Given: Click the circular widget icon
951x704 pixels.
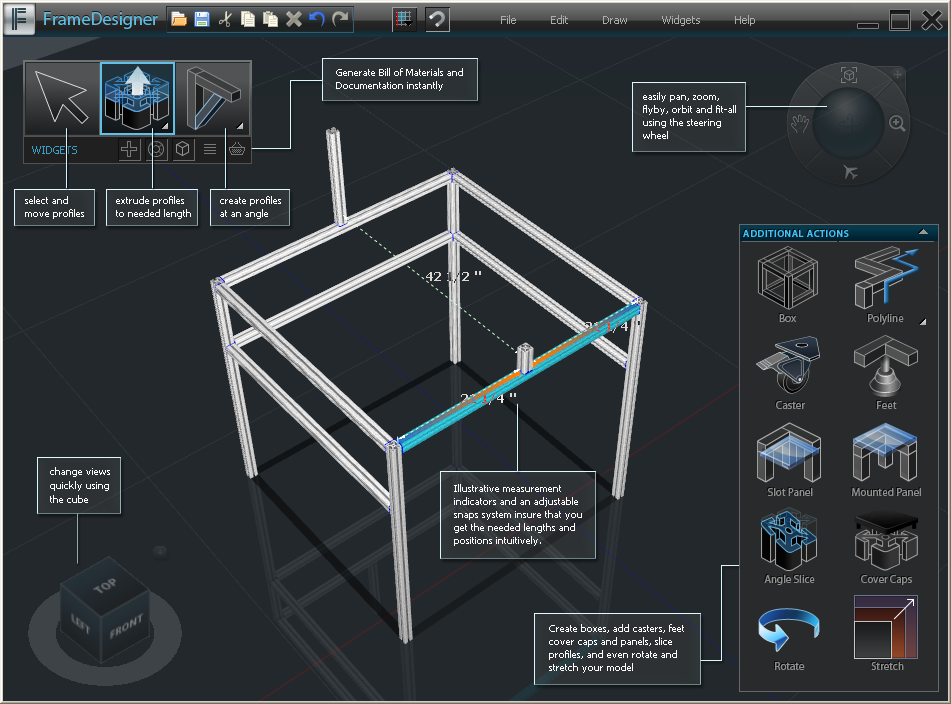Looking at the screenshot, I should (156, 149).
